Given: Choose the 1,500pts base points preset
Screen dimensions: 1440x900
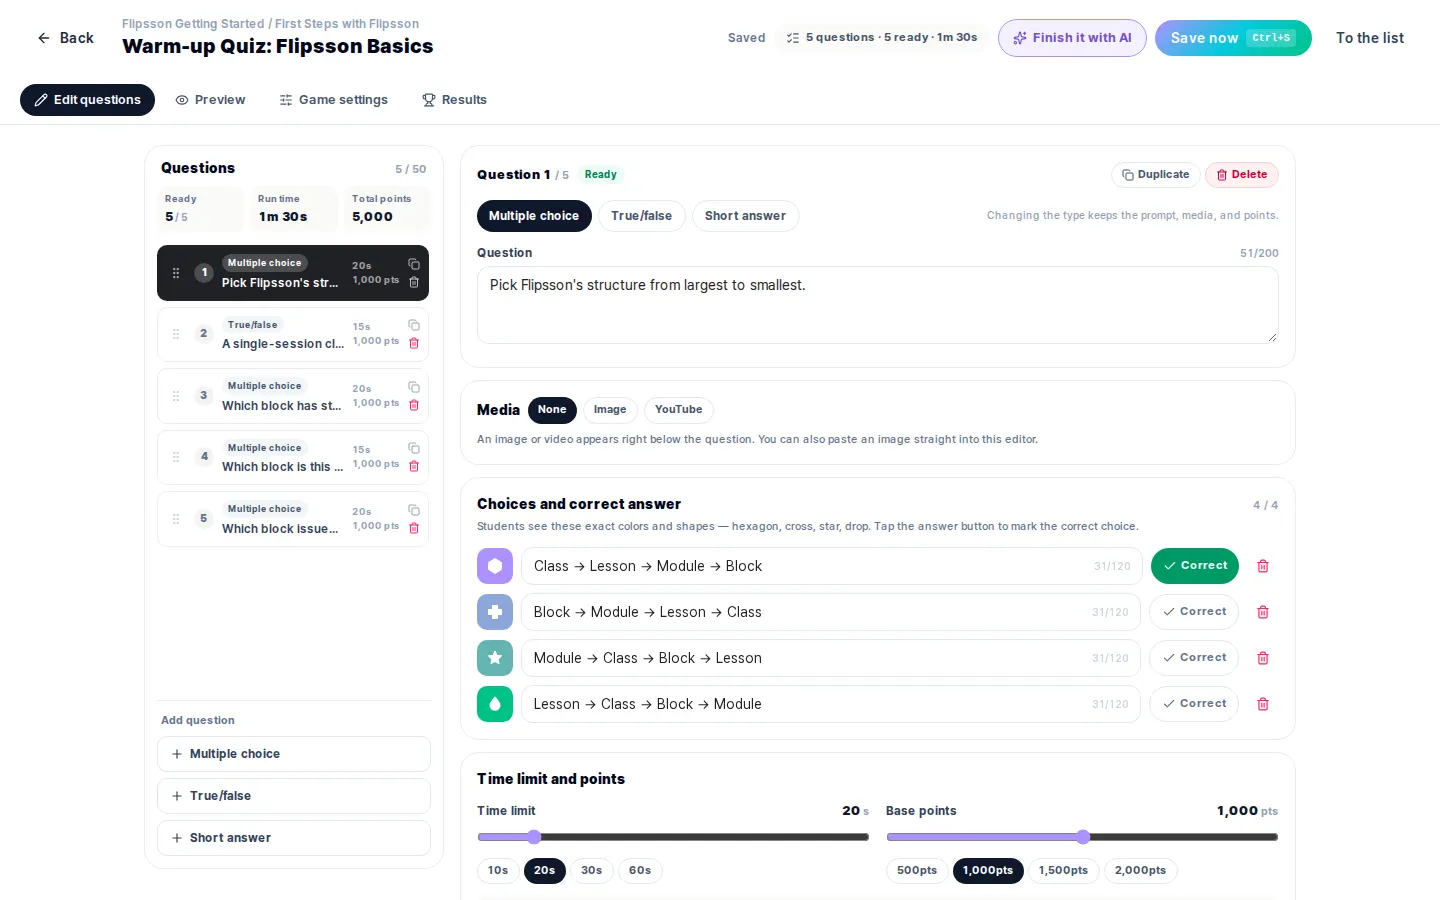Looking at the screenshot, I should (1063, 871).
